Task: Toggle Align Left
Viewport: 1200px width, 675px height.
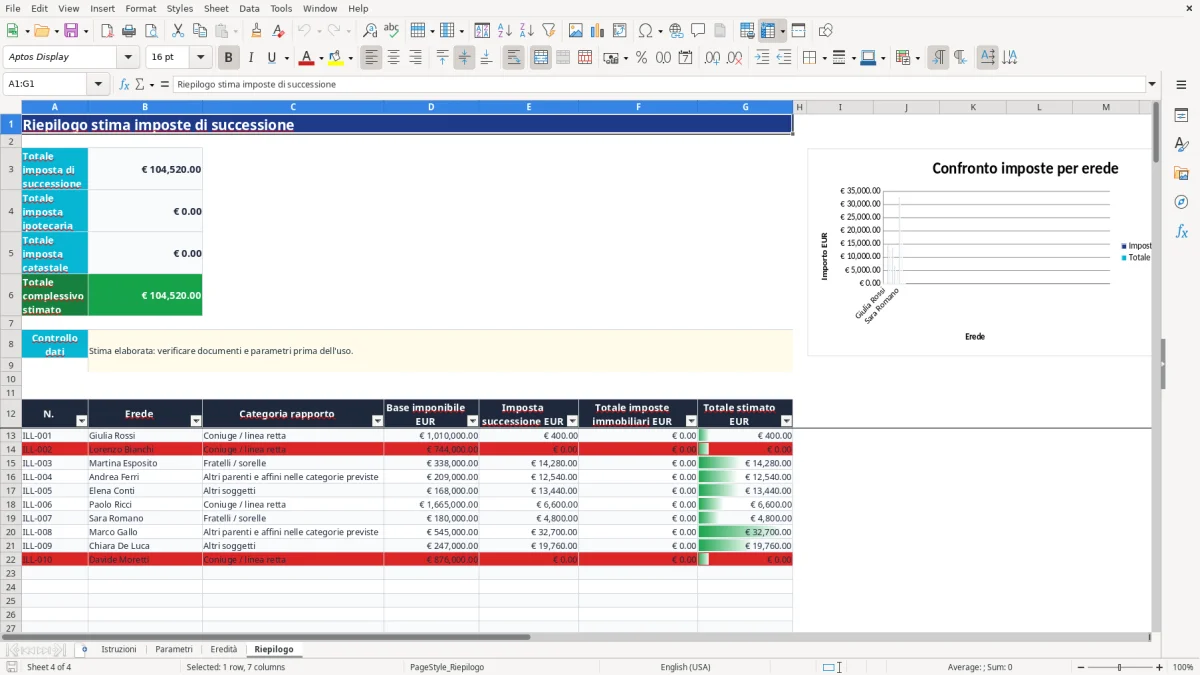Action: click(371, 58)
